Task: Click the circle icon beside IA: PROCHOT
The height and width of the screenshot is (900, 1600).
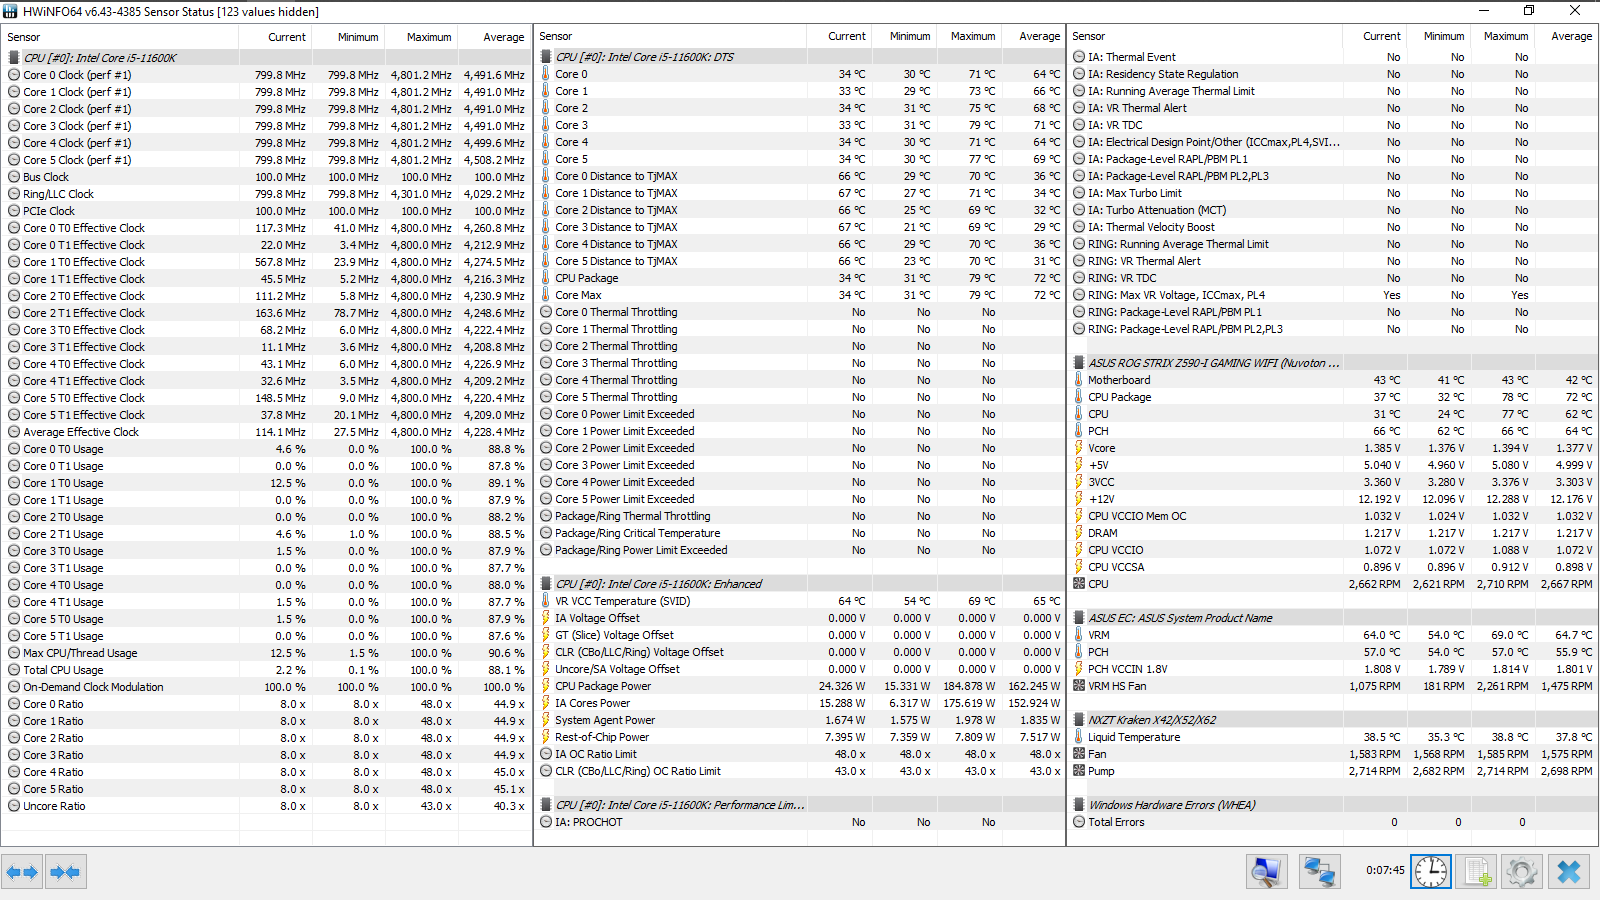Action: coord(546,822)
